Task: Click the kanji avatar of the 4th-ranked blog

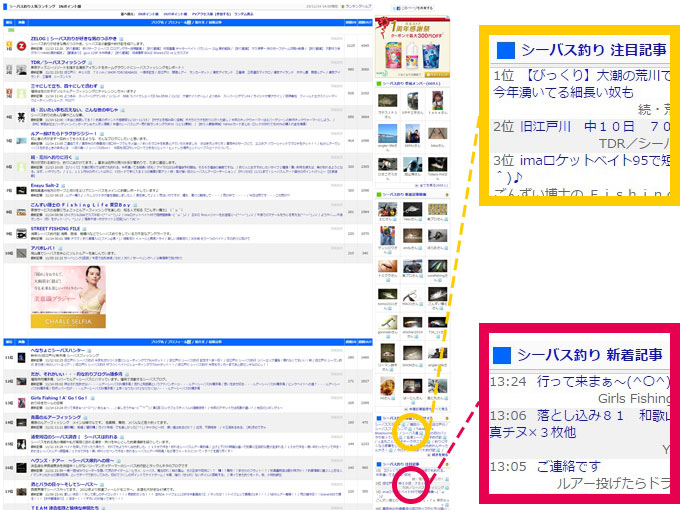Action: (22, 115)
